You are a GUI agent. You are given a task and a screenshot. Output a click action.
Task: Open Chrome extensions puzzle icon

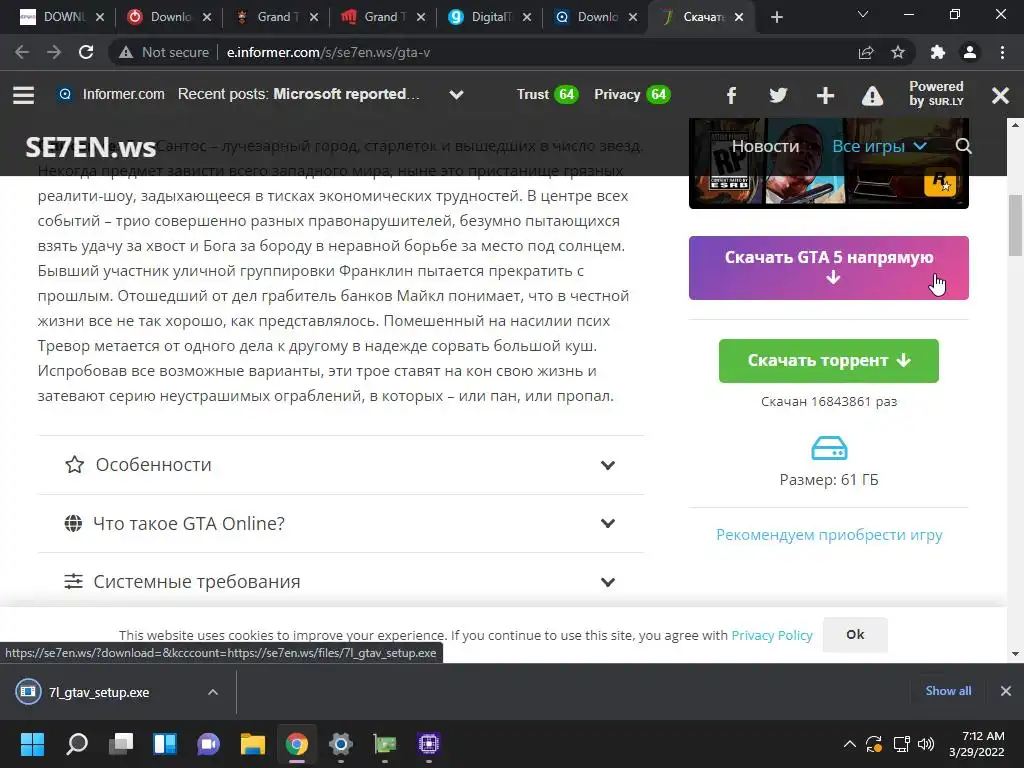point(938,52)
